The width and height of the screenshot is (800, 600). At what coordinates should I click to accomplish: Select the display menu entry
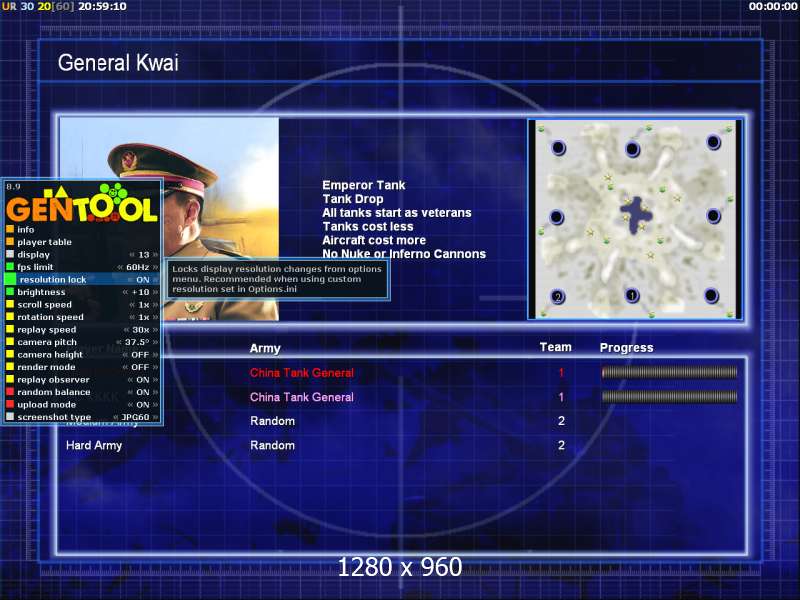tap(33, 255)
